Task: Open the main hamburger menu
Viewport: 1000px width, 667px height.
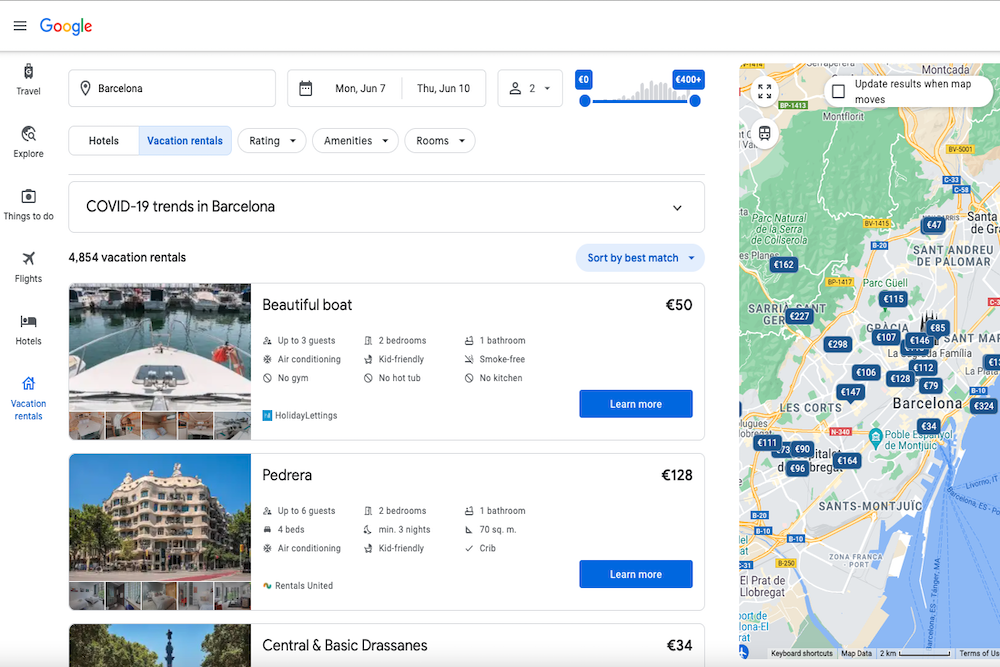Action: (x=20, y=26)
